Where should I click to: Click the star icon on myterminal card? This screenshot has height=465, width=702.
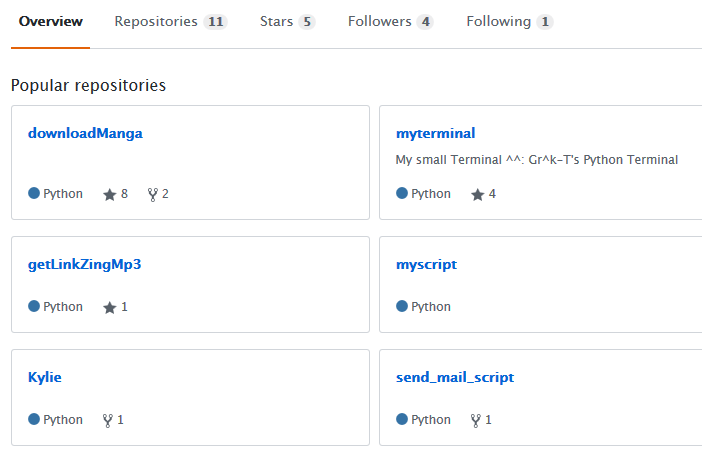point(478,194)
